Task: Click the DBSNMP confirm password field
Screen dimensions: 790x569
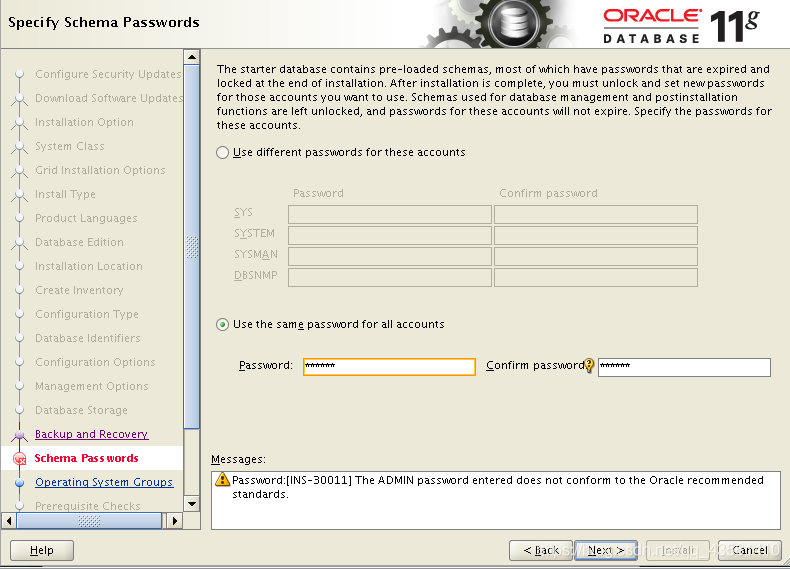Action: pyautogui.click(x=596, y=277)
